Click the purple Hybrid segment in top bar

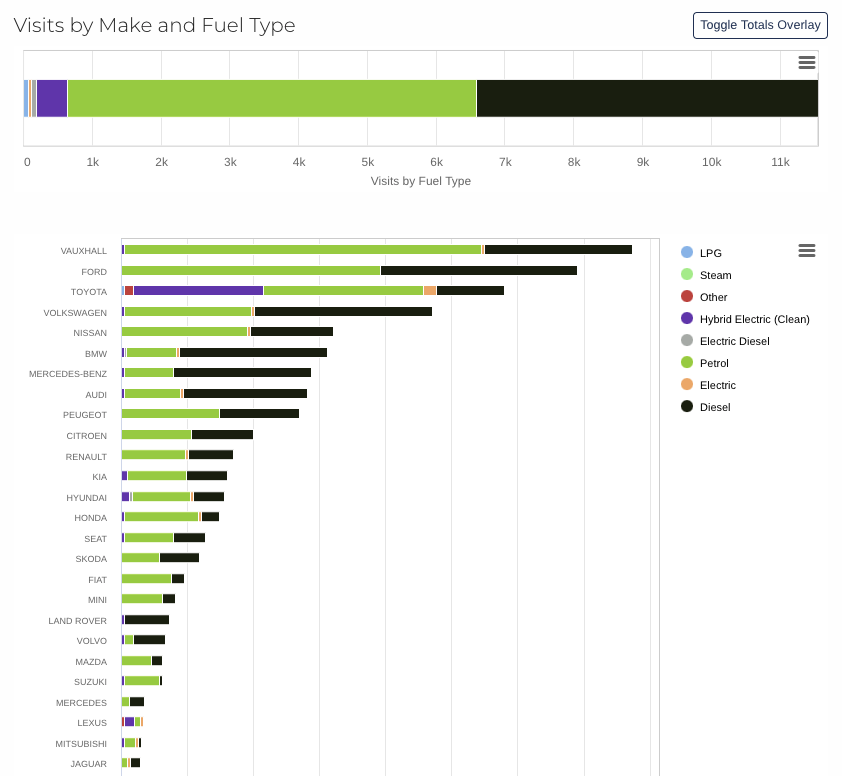[52, 99]
